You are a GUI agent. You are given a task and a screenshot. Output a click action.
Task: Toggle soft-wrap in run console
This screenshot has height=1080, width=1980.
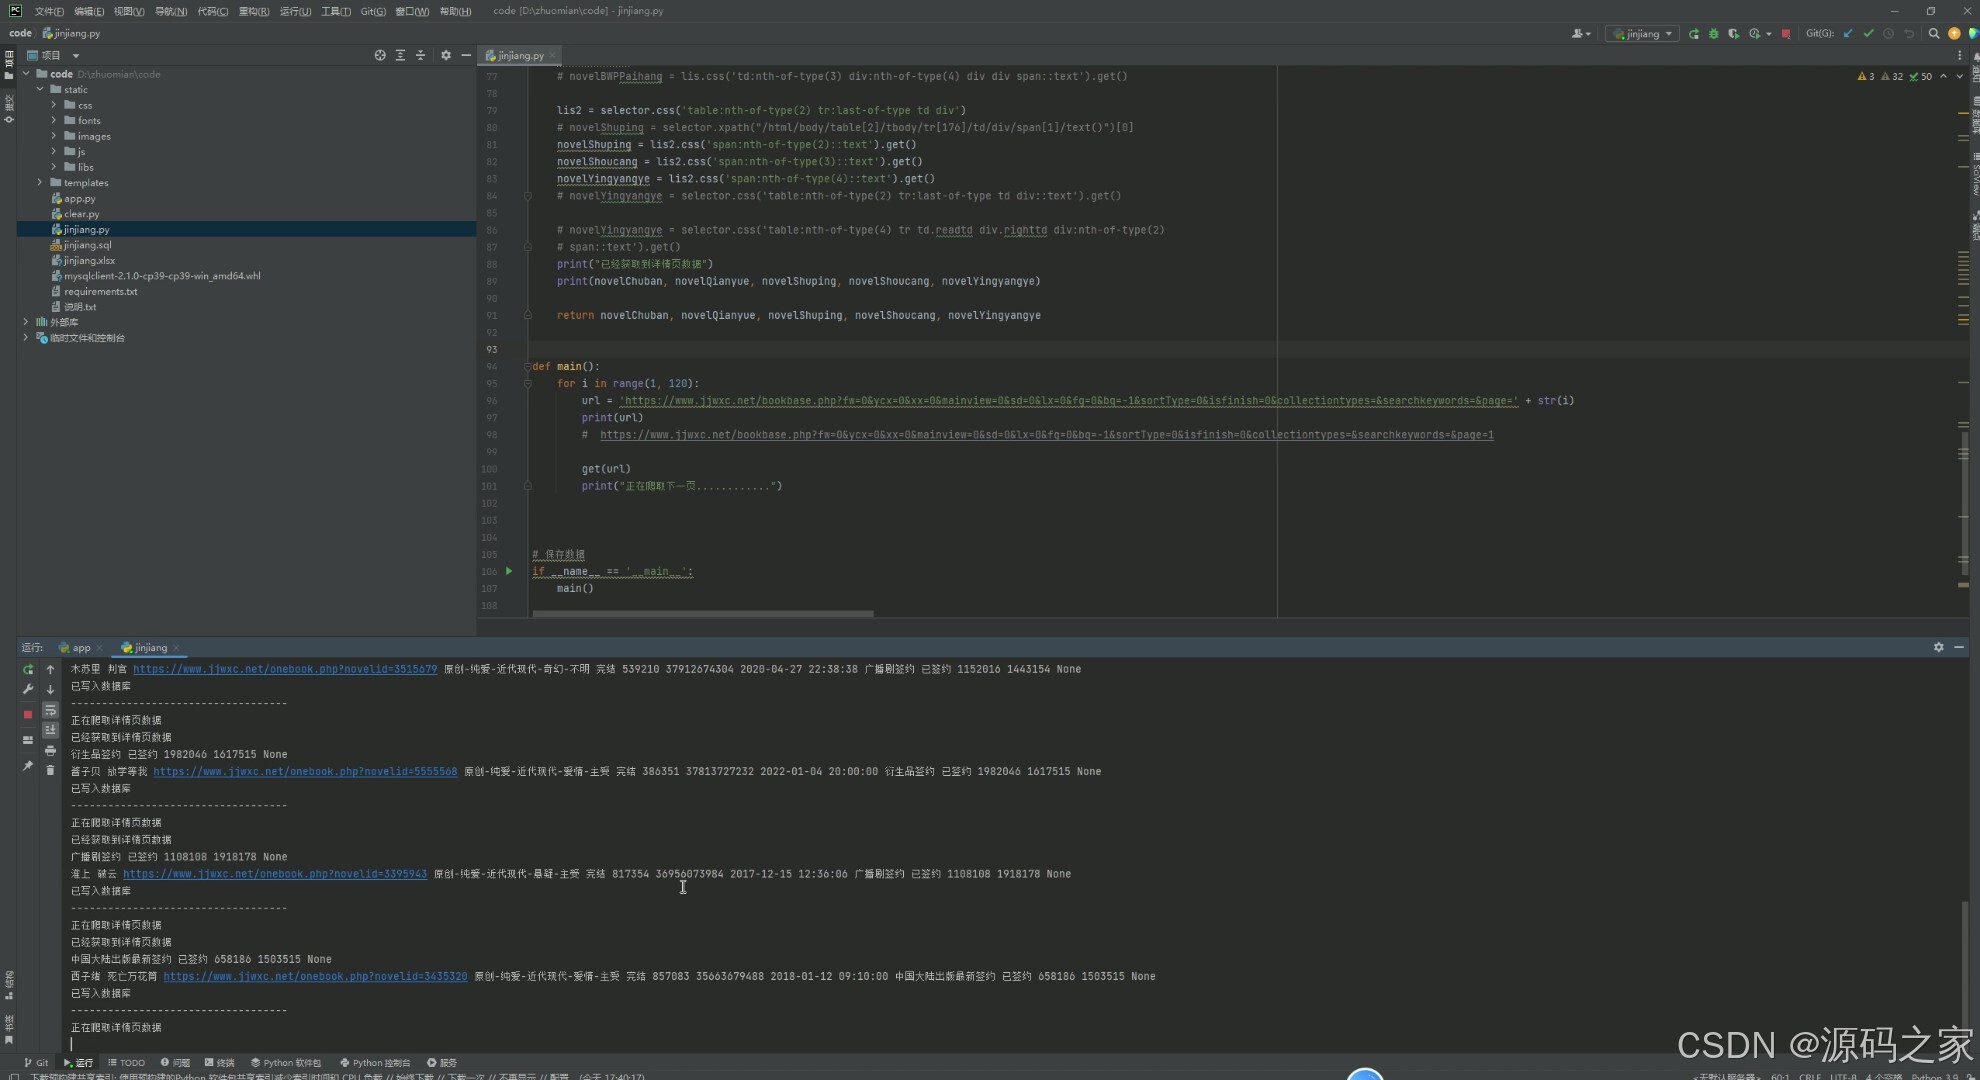(50, 710)
